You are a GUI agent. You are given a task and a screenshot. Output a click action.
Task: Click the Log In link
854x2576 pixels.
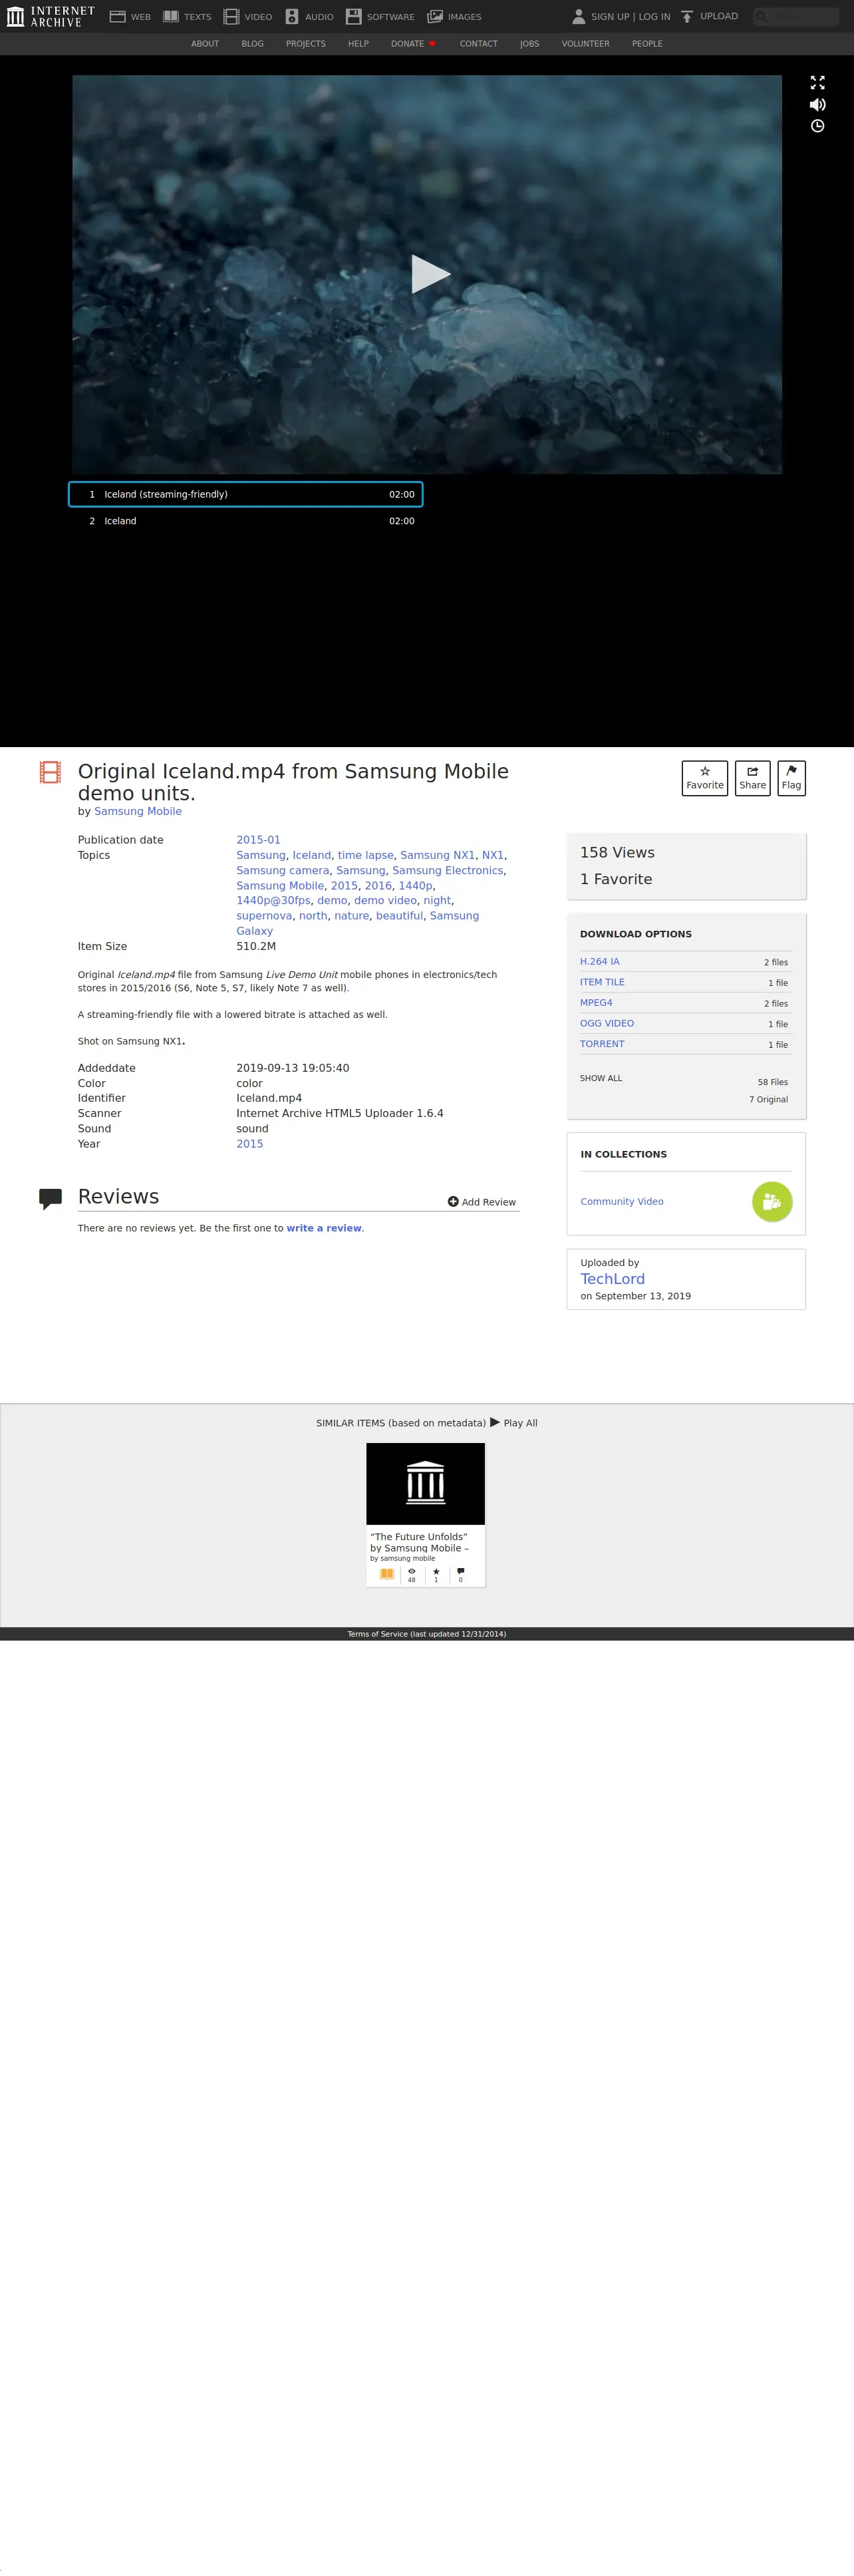tap(655, 17)
